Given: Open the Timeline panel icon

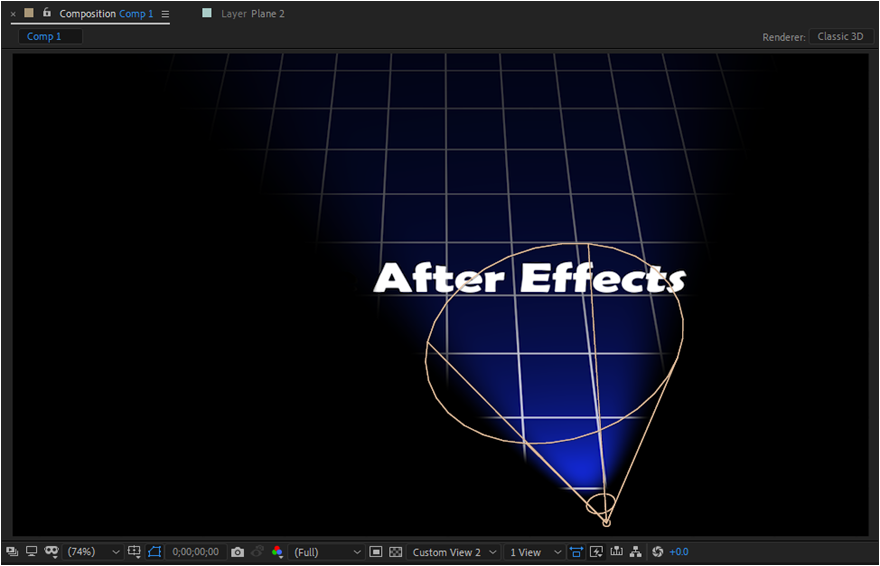Looking at the screenshot, I should 616,552.
